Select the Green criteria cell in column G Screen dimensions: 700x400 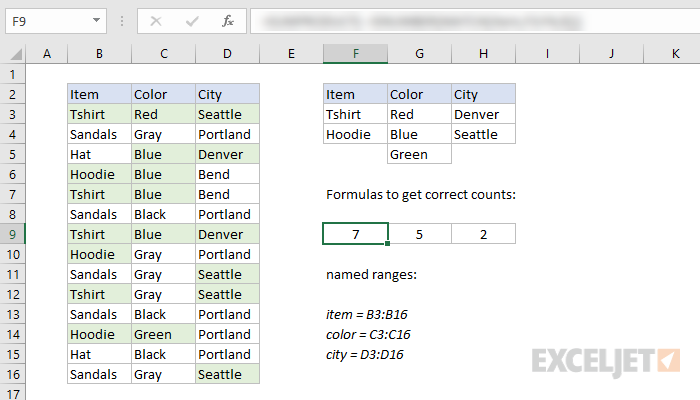419,154
